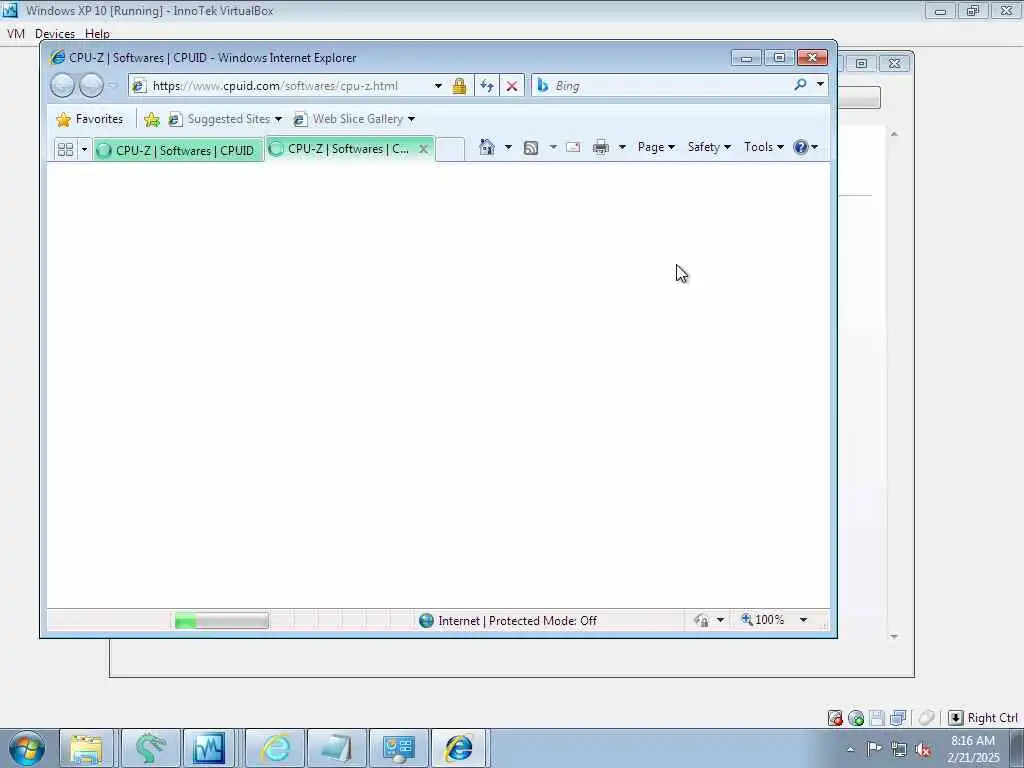
Task: Click the refresh page icon
Action: tap(487, 86)
